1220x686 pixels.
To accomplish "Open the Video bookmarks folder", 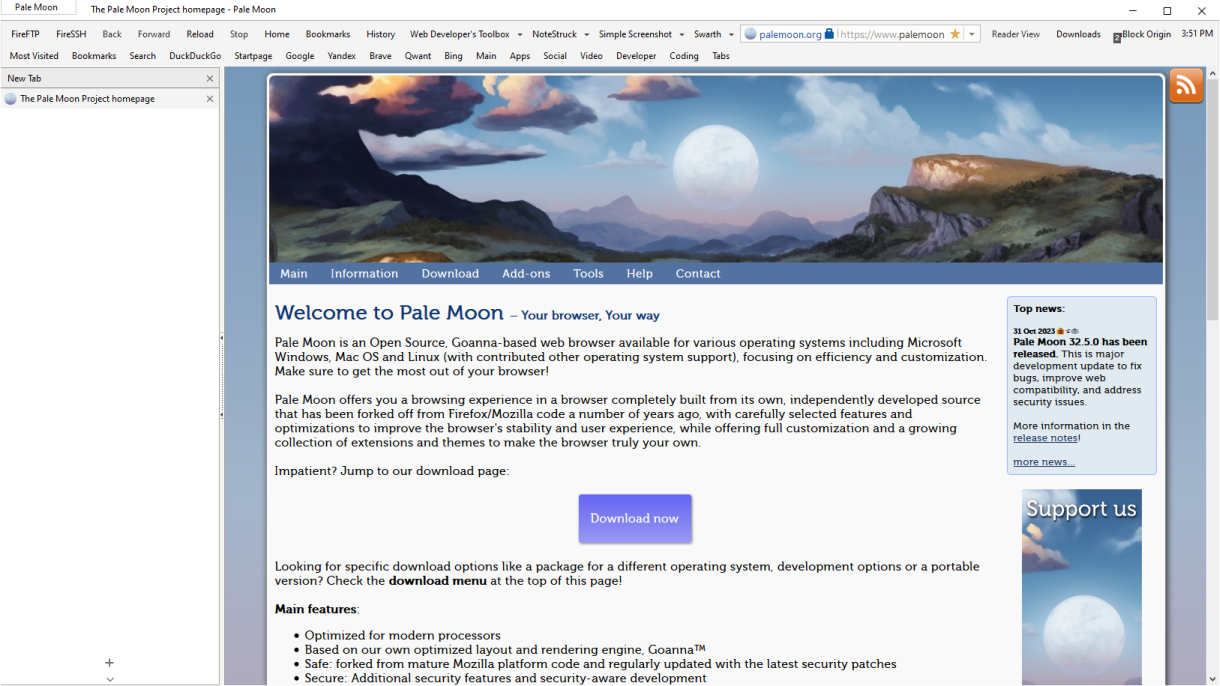I will [591, 56].
